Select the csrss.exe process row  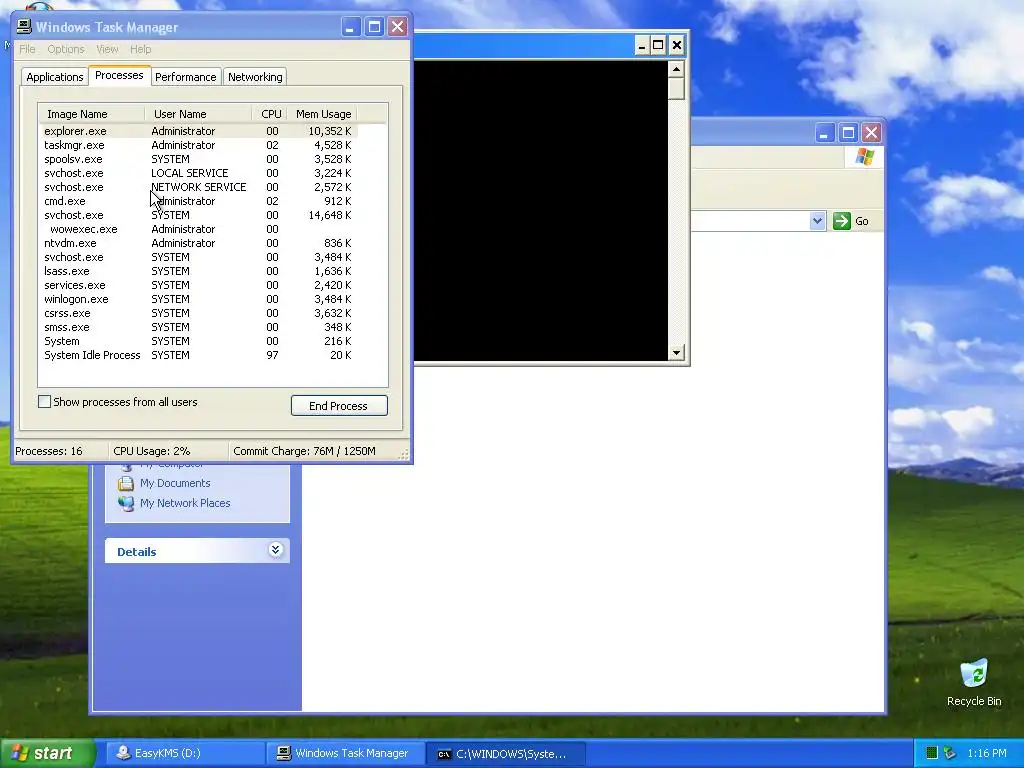(x=198, y=313)
